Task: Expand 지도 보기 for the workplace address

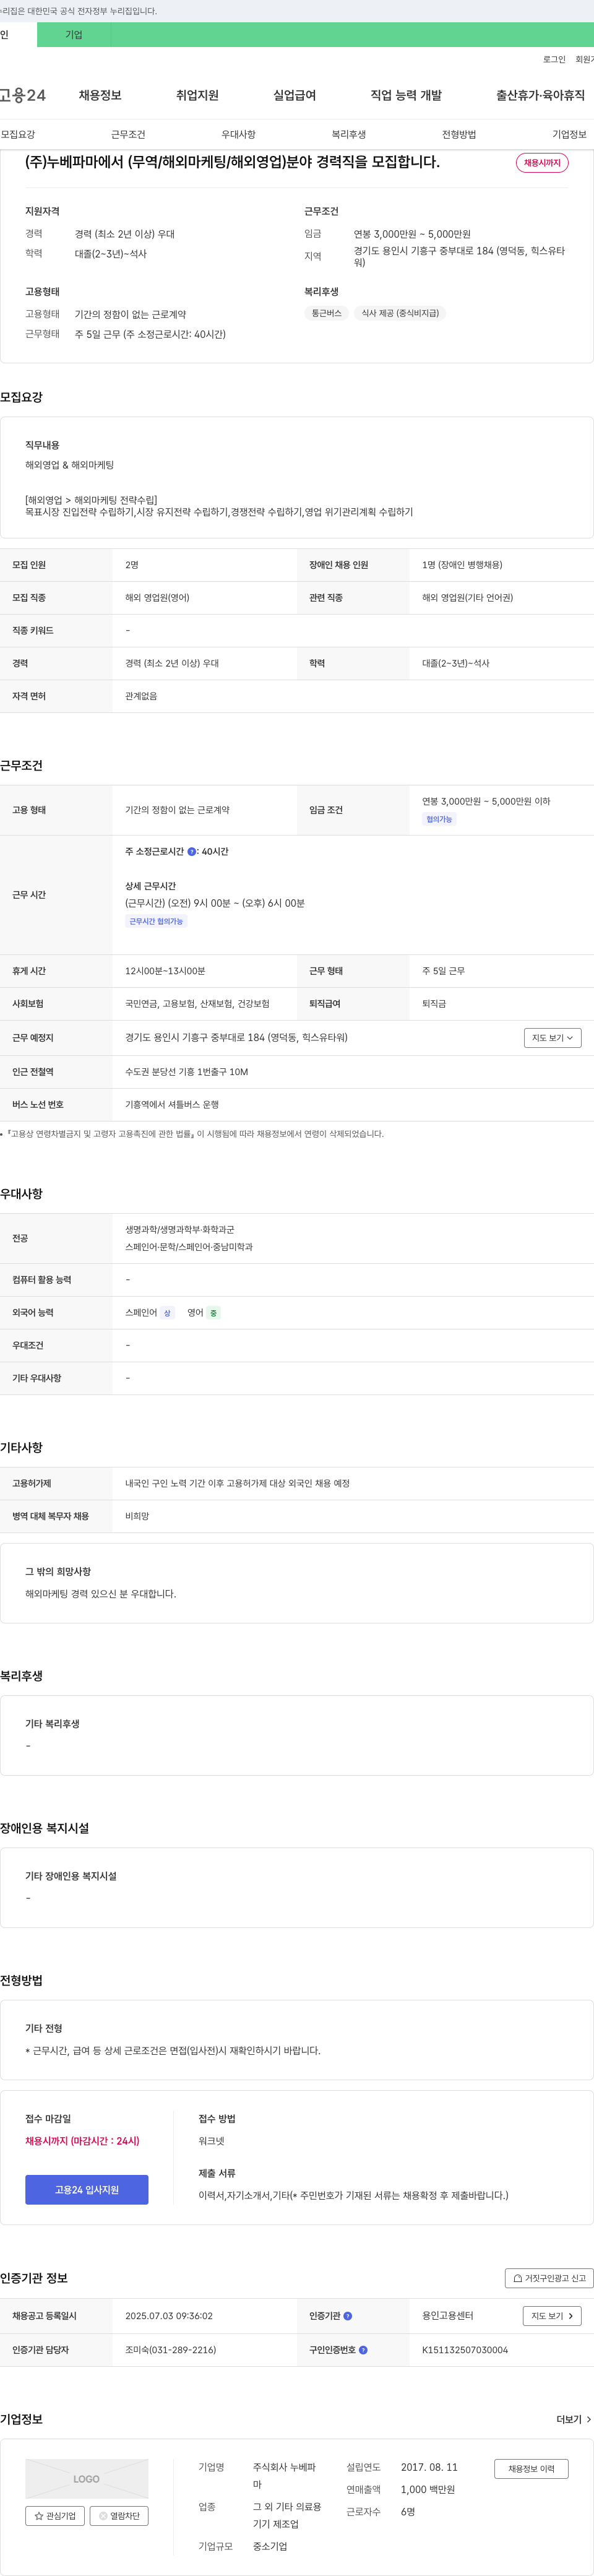Action: (x=552, y=1038)
